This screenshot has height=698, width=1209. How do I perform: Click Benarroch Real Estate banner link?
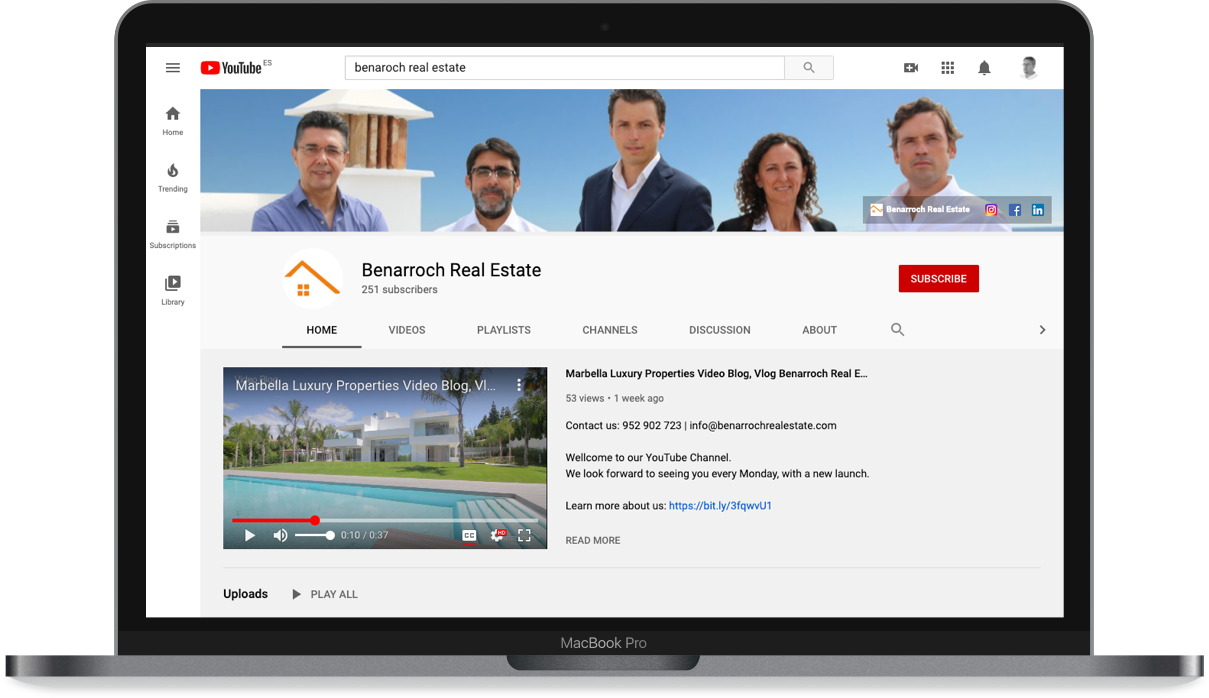[920, 210]
